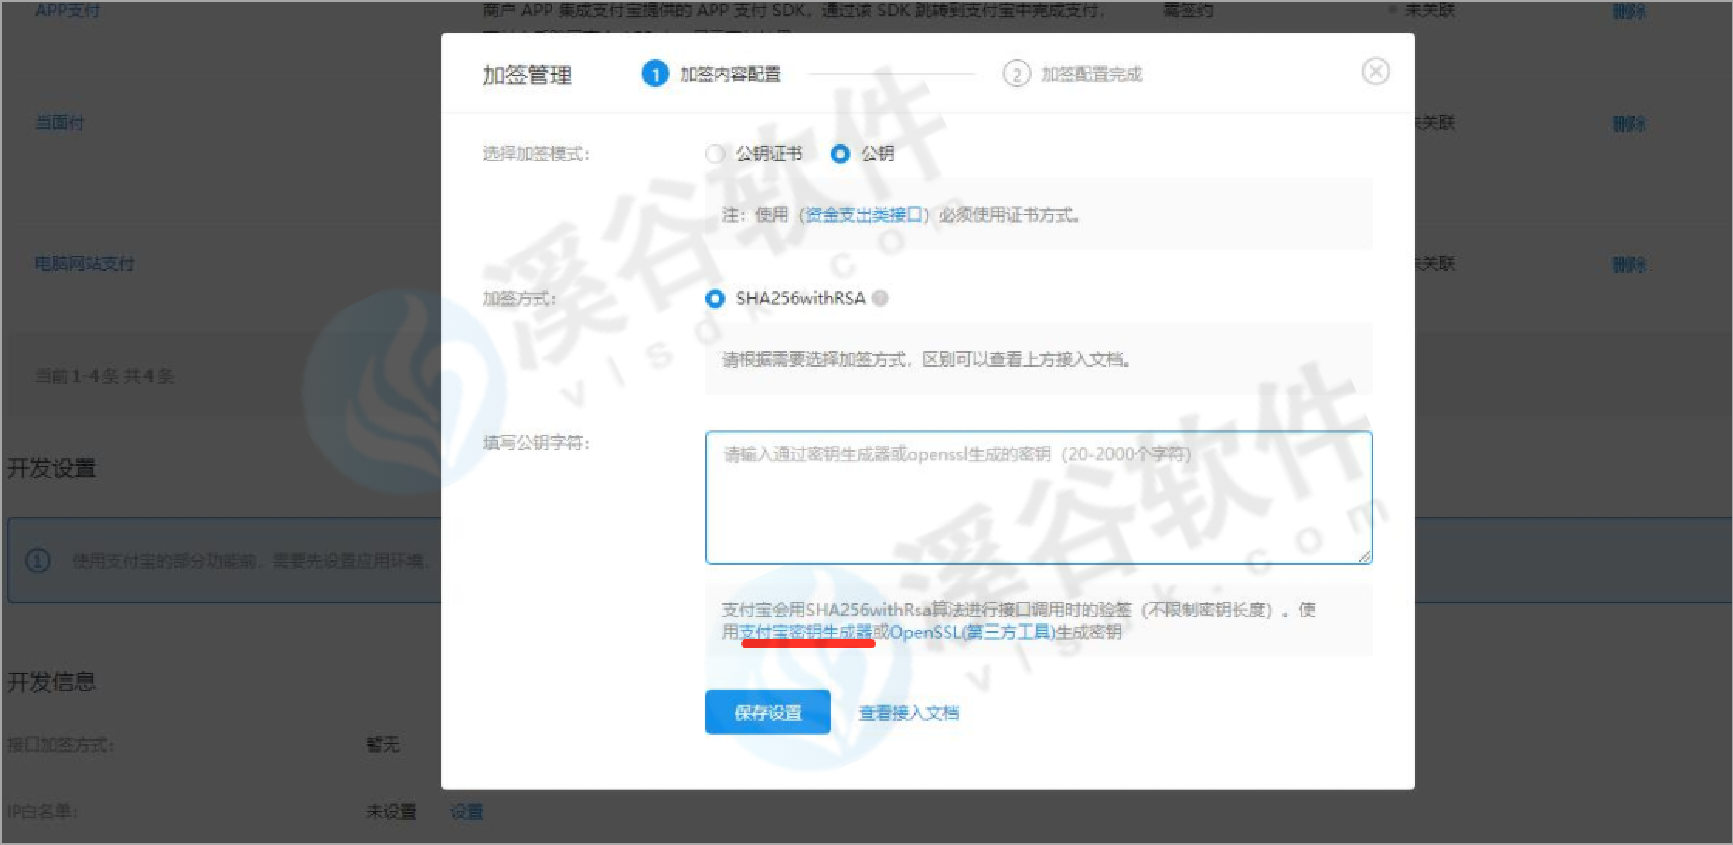Select the 公钥证书 radio option
The height and width of the screenshot is (845, 1733).
(715, 154)
